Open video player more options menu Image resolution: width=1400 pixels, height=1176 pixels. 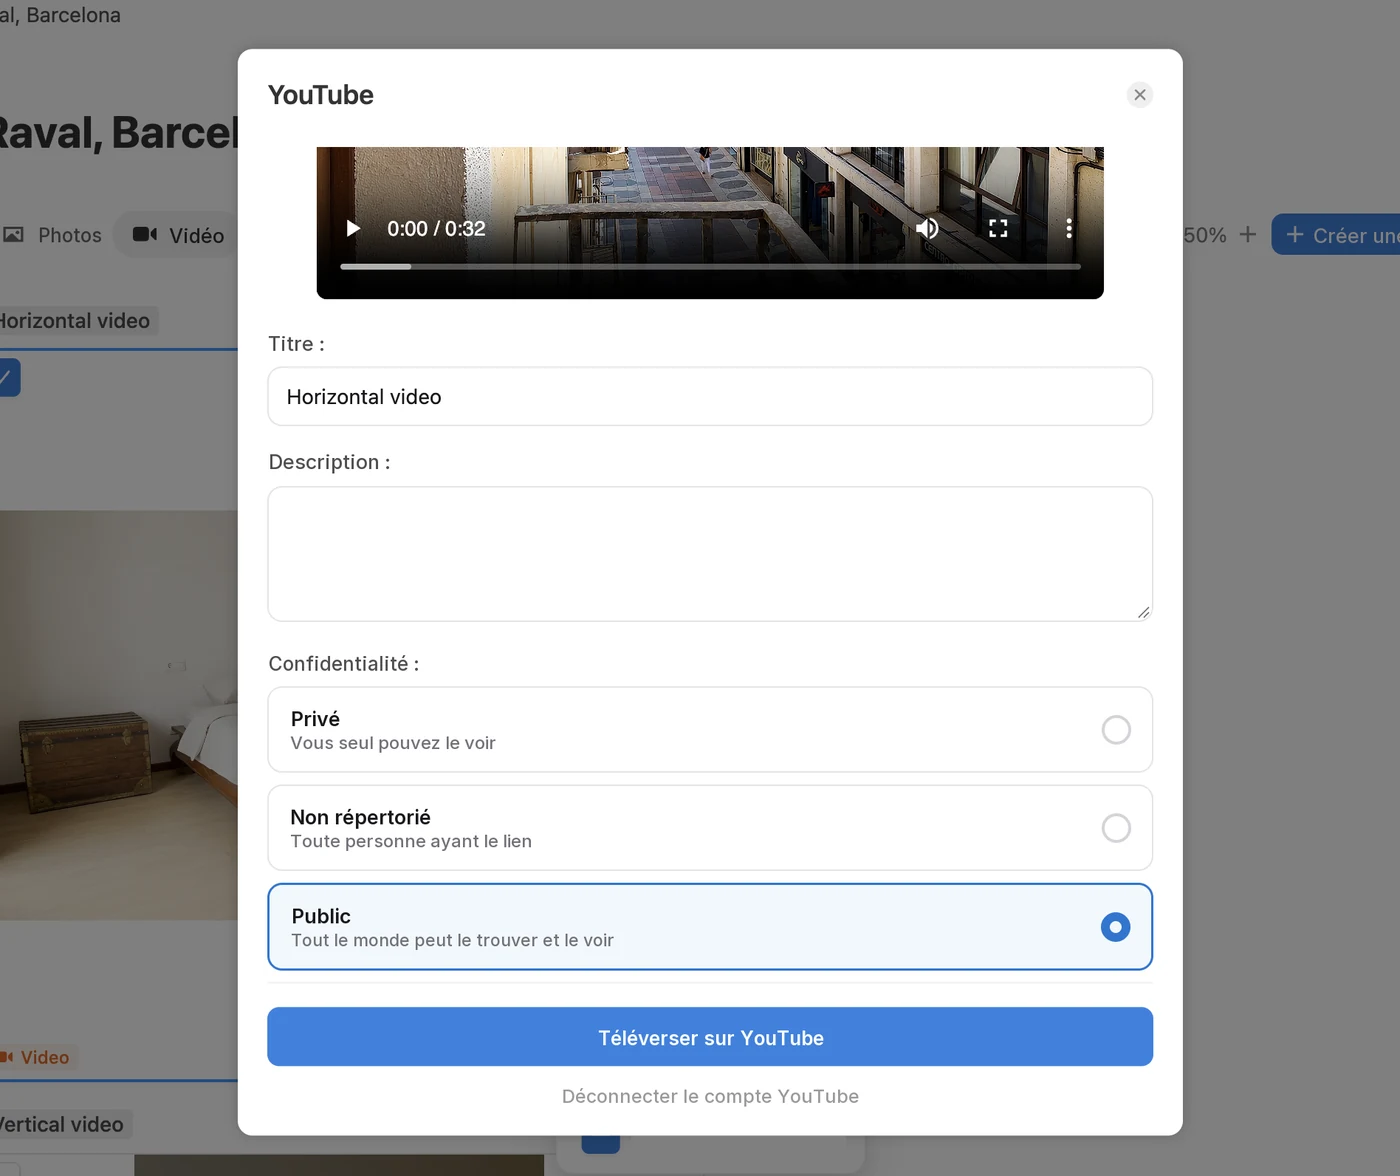click(x=1069, y=228)
